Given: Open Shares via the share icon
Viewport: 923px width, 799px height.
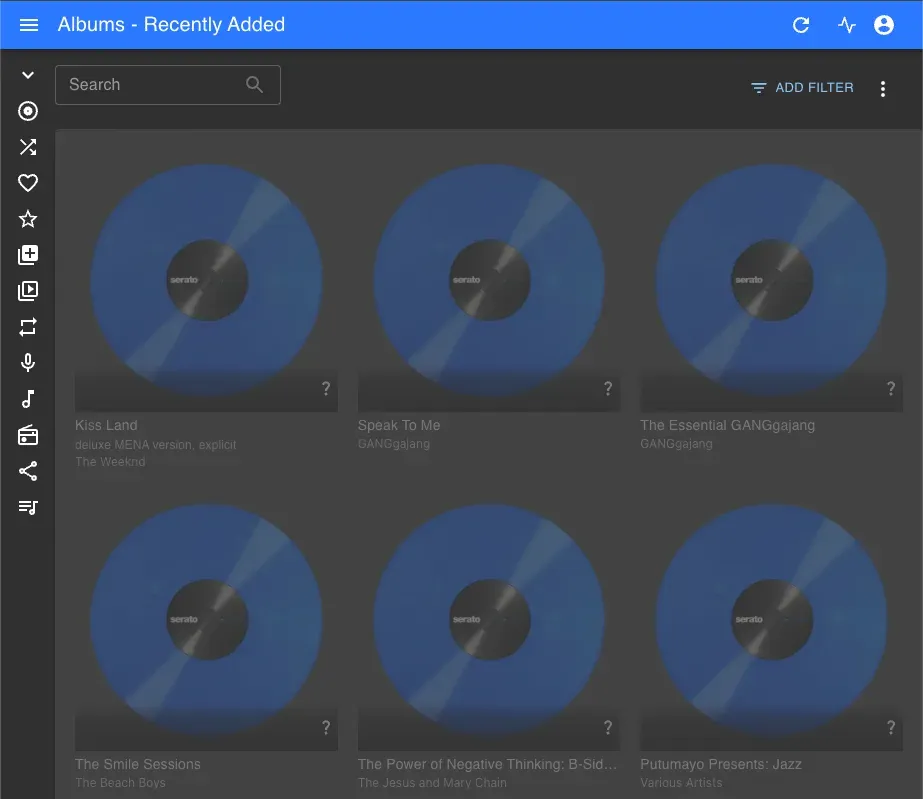Looking at the screenshot, I should click(28, 471).
